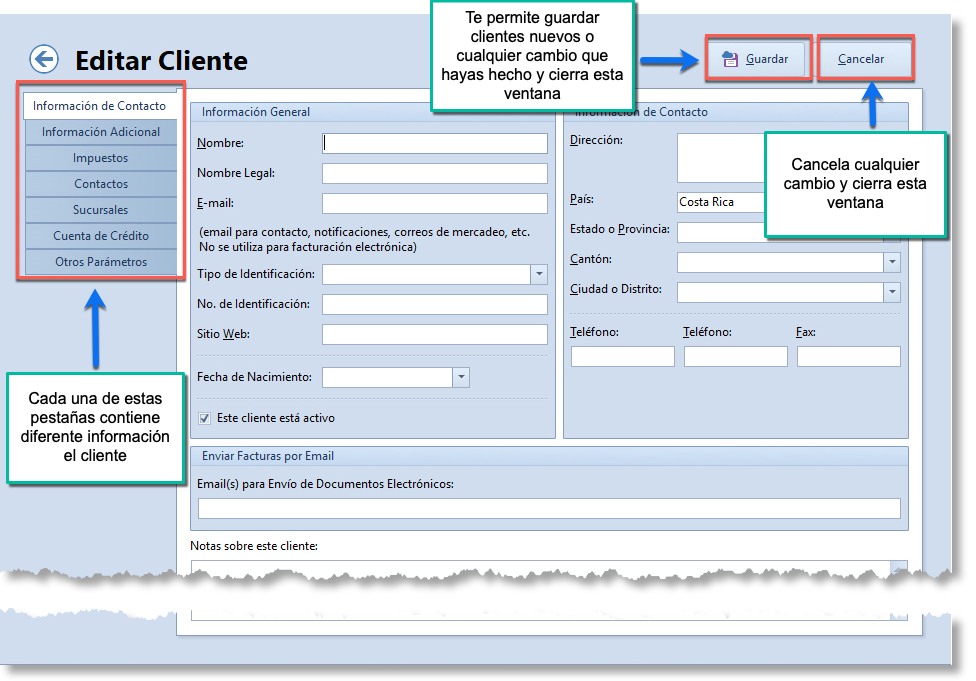
Task: Expand the Cantón dropdown arrow
Action: (x=892, y=262)
